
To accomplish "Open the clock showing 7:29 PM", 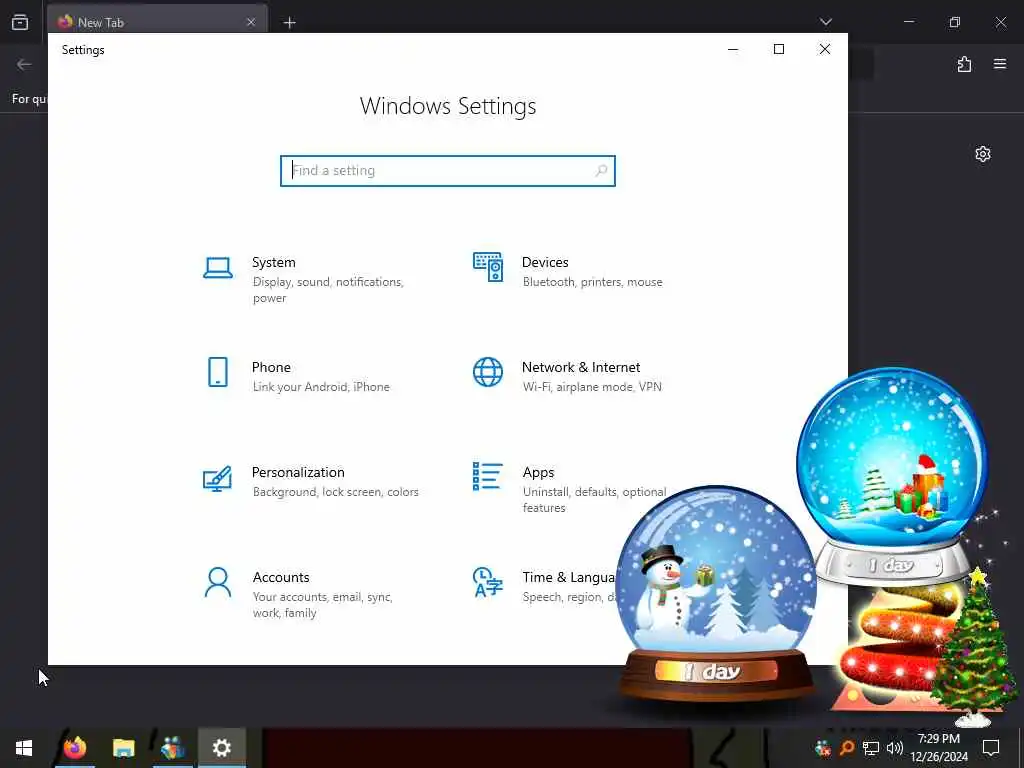I will click(938, 748).
